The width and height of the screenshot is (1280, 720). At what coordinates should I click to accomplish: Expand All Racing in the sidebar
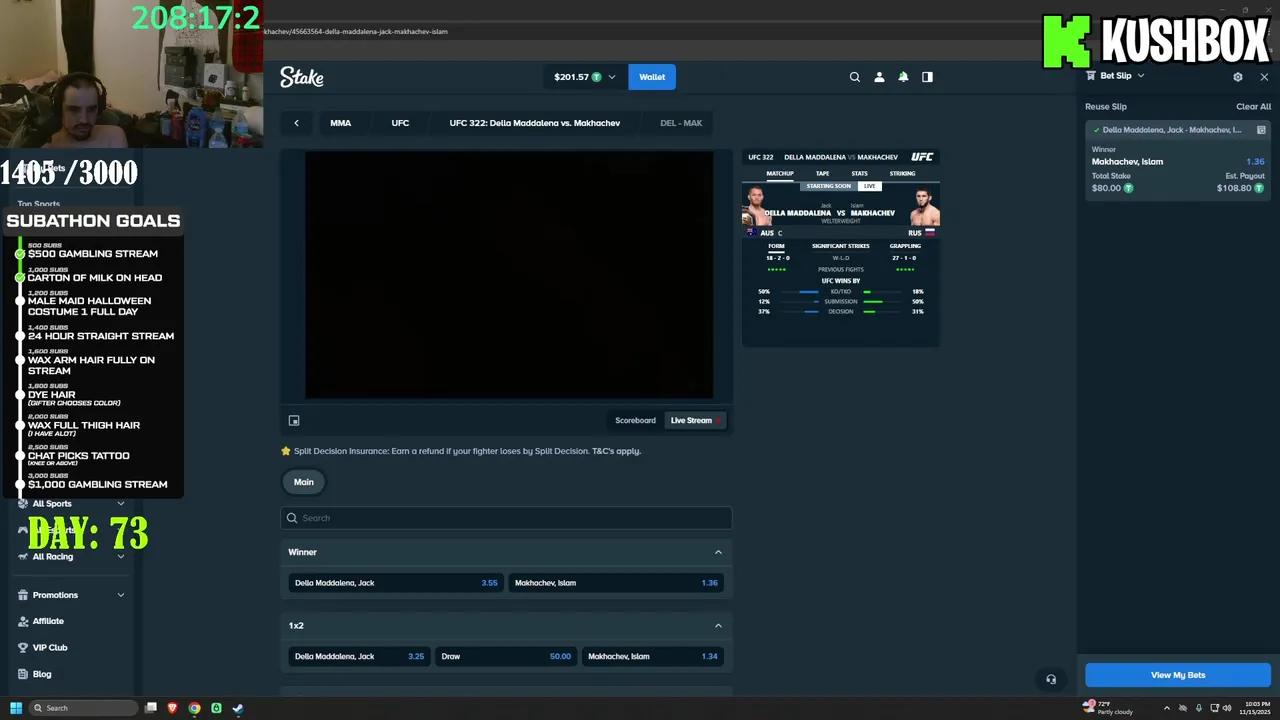121,557
